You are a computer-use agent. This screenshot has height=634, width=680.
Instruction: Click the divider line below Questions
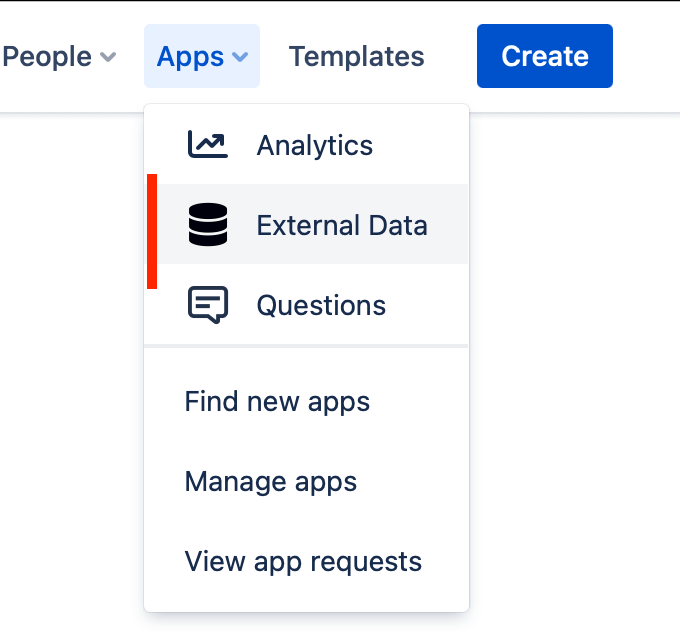(x=306, y=346)
